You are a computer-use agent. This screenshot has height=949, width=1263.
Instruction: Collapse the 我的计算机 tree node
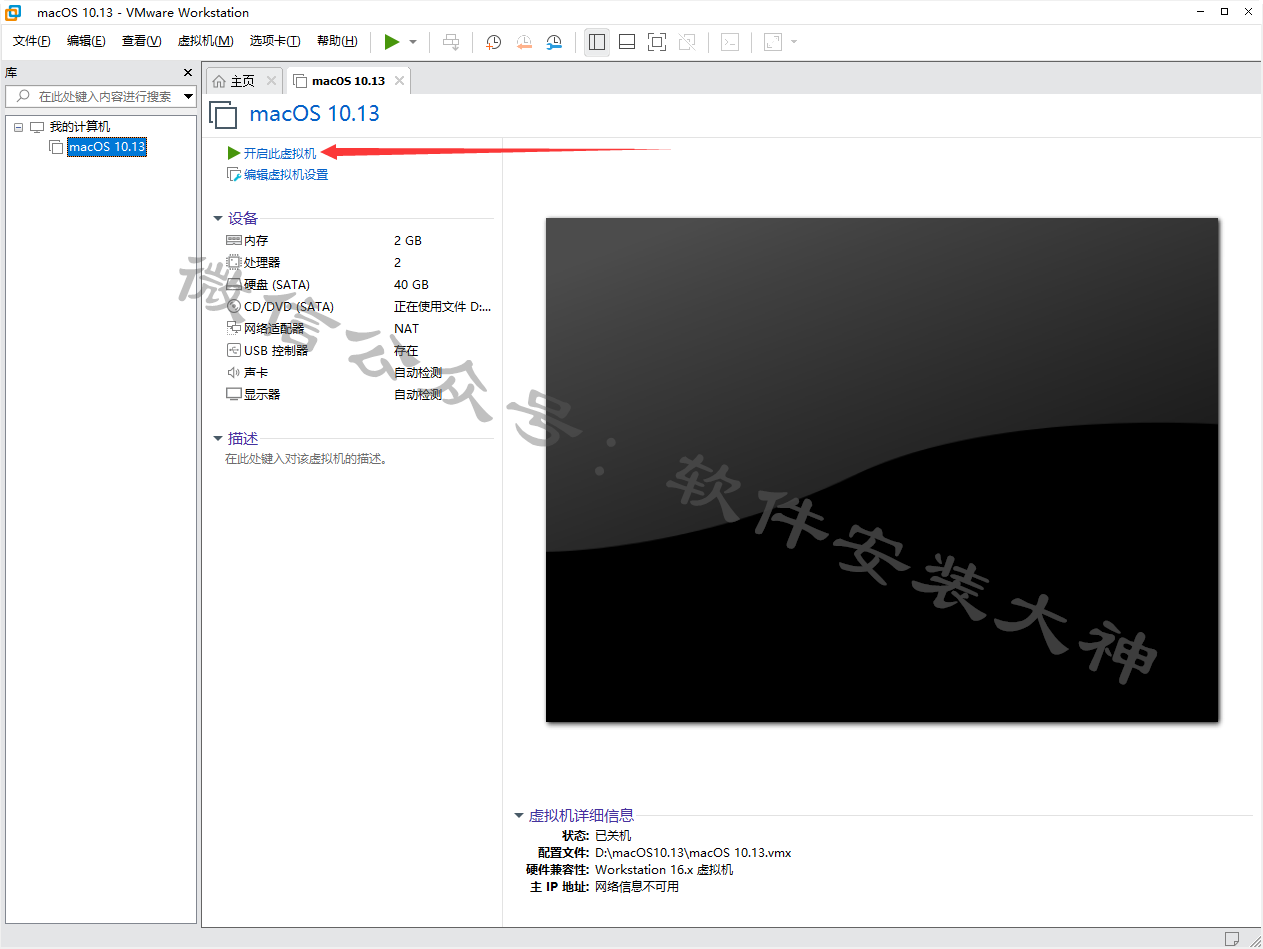pos(18,127)
